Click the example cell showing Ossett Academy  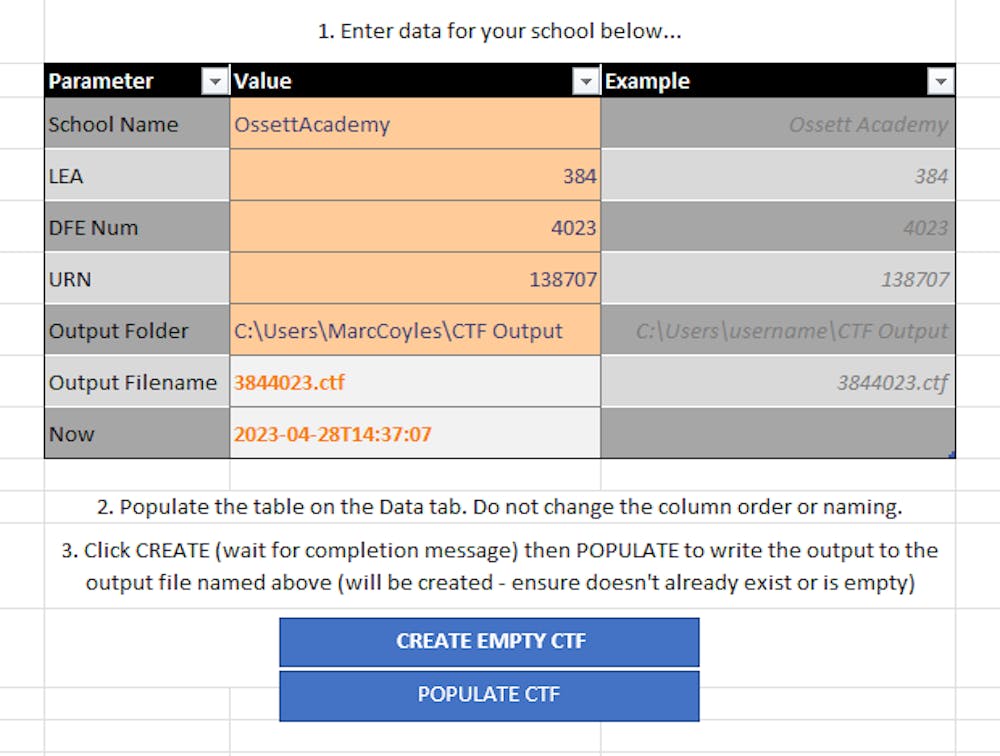point(778,125)
